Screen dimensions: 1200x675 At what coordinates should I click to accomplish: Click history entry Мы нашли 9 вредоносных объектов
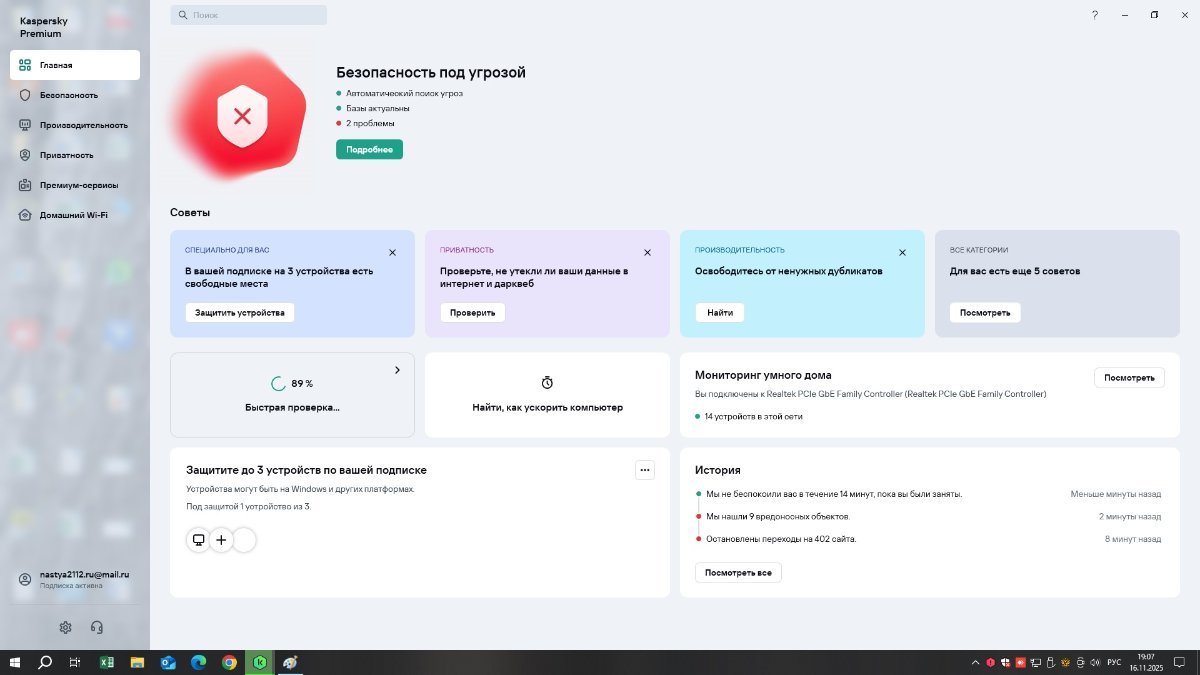pyautogui.click(x=778, y=516)
